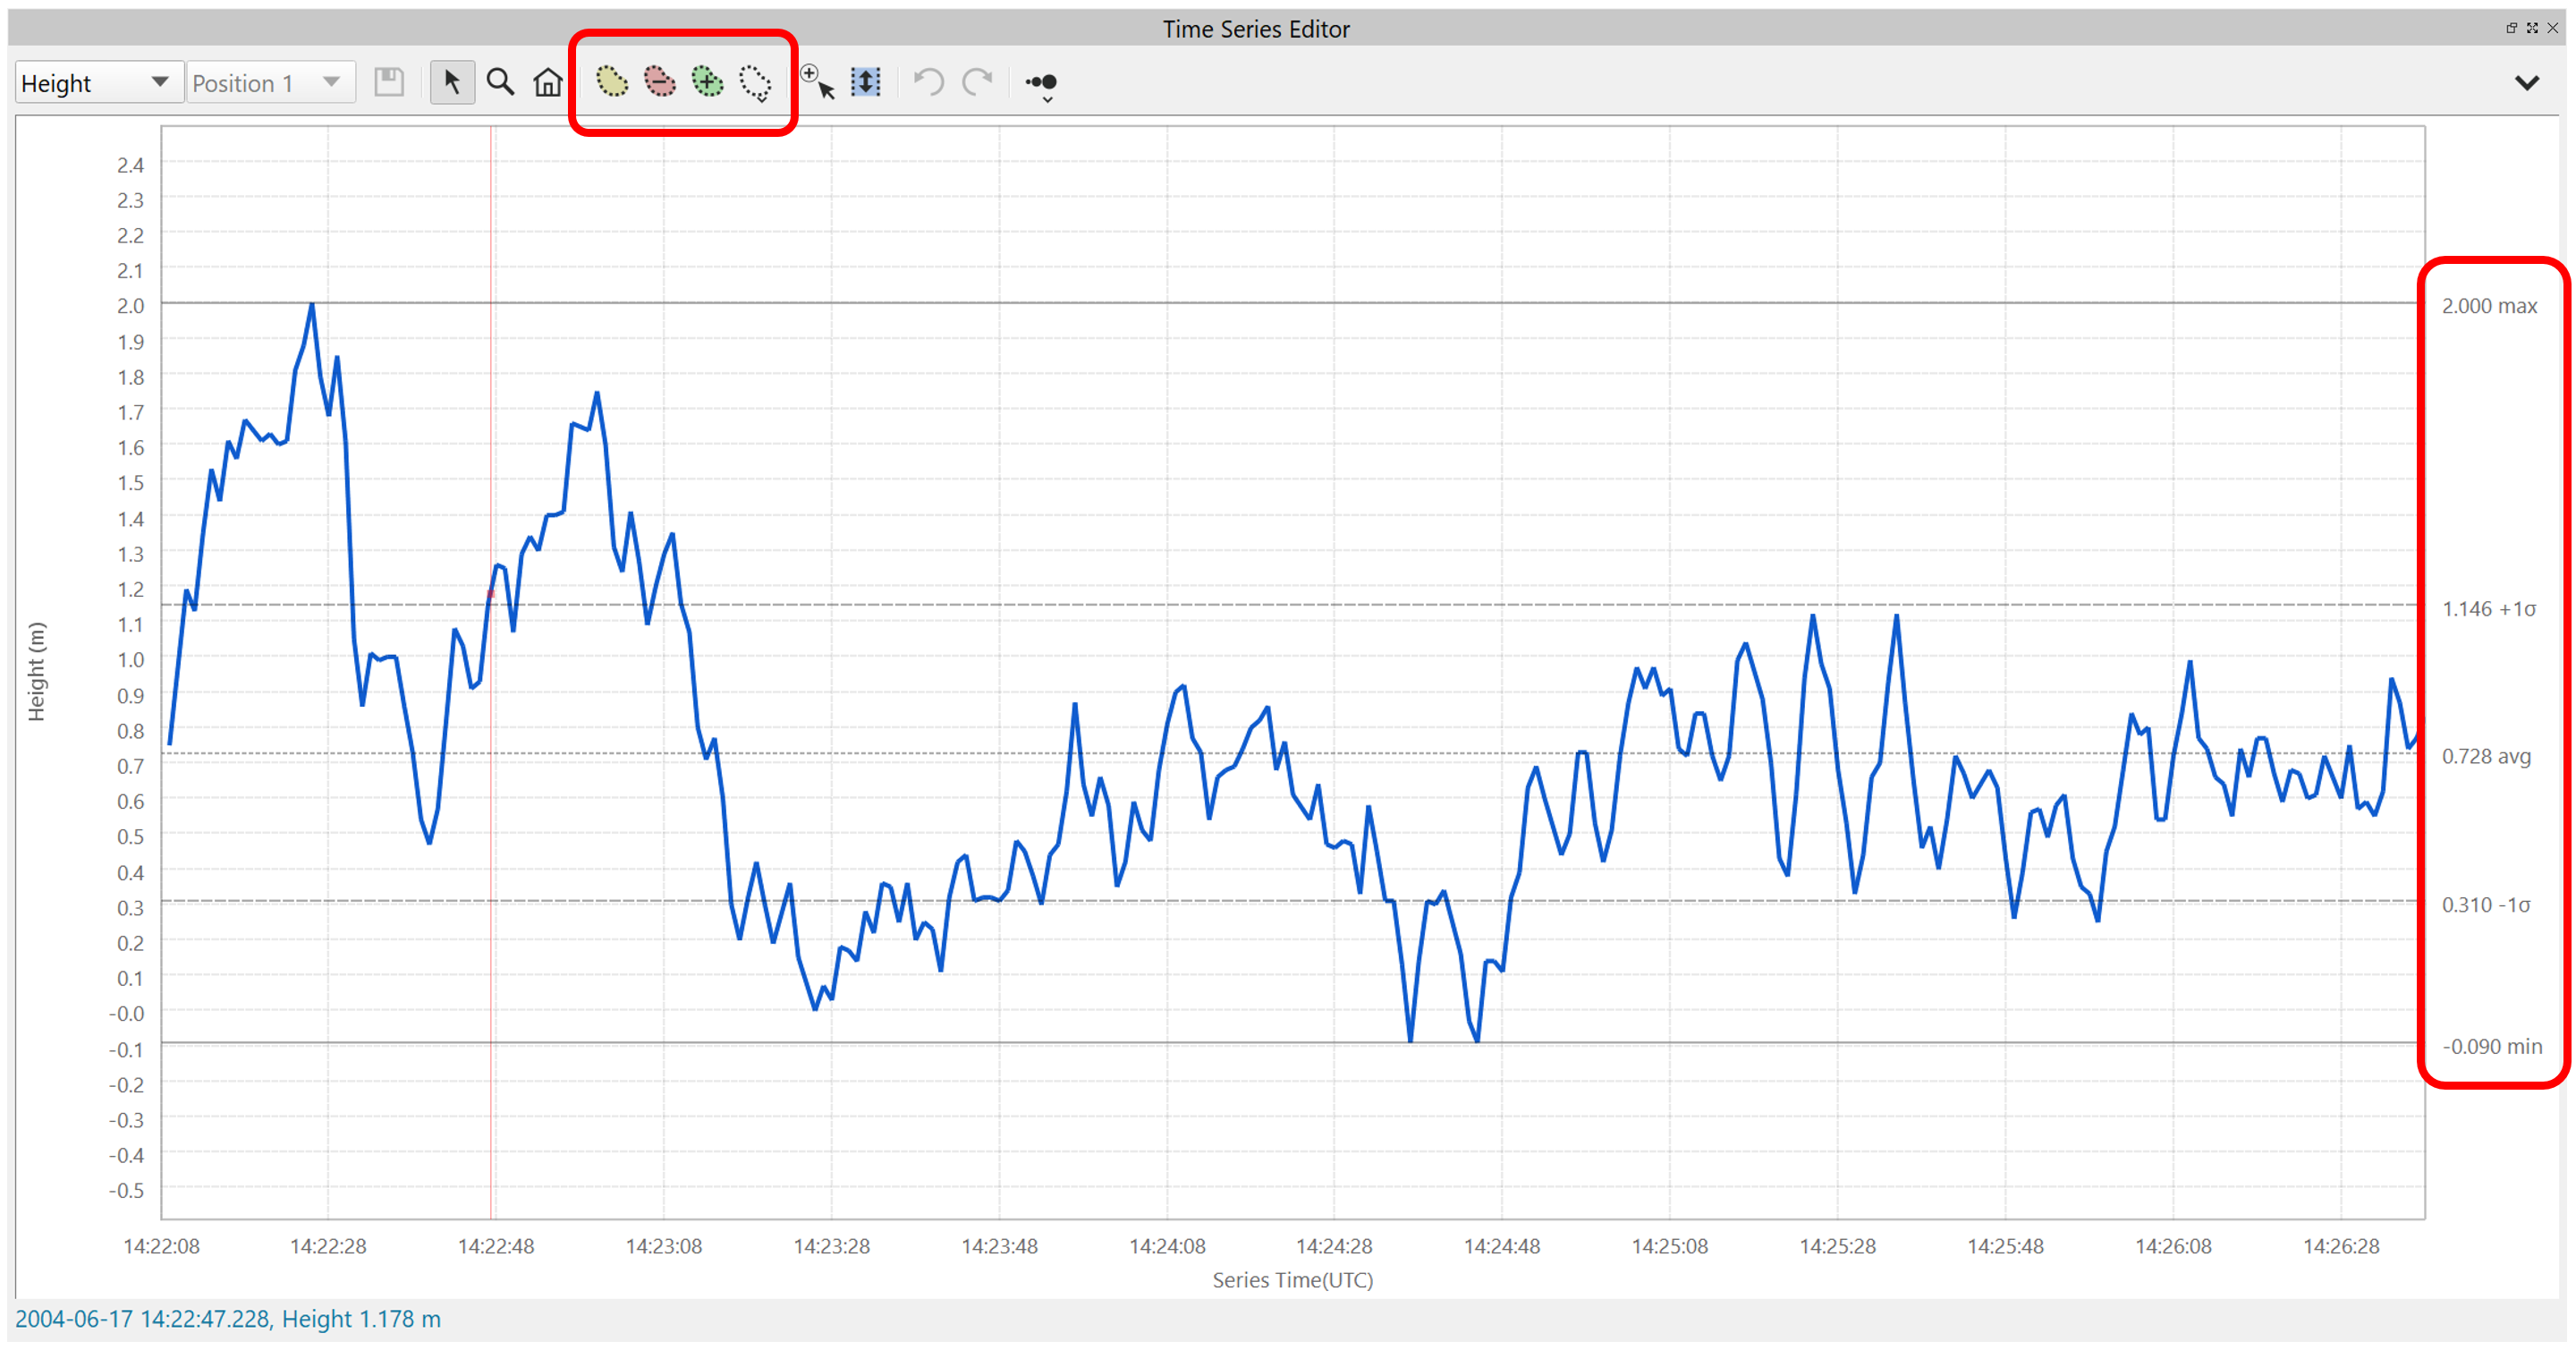Click the redo arrow
2576x1350 pixels.
coord(977,82)
